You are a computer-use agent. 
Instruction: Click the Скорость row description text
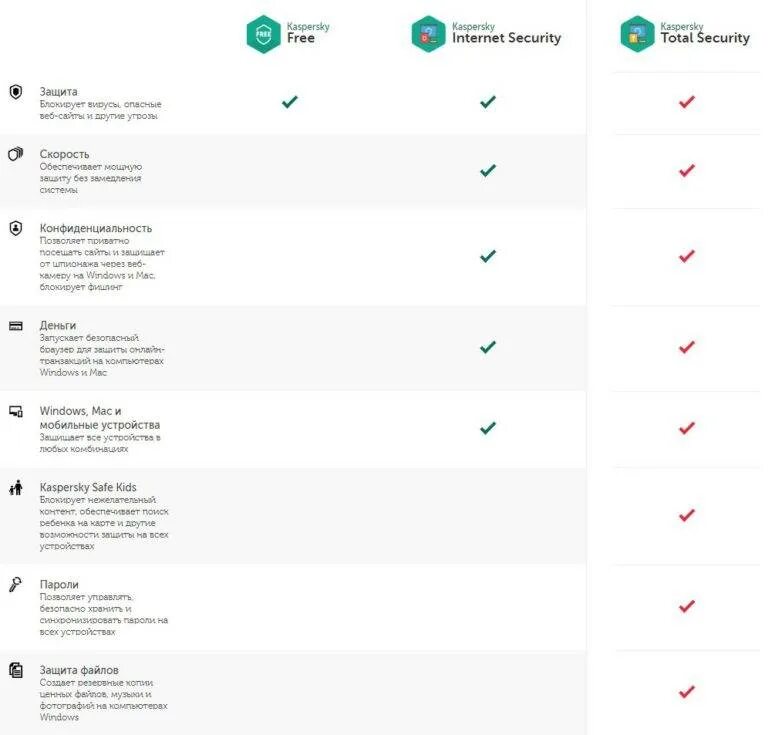(90, 178)
